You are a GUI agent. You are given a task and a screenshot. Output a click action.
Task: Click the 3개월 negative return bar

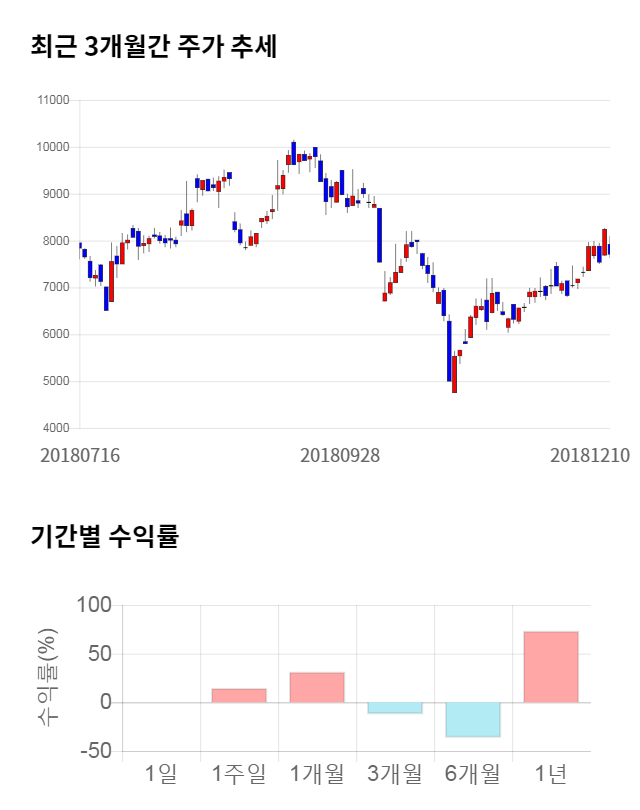[395, 708]
